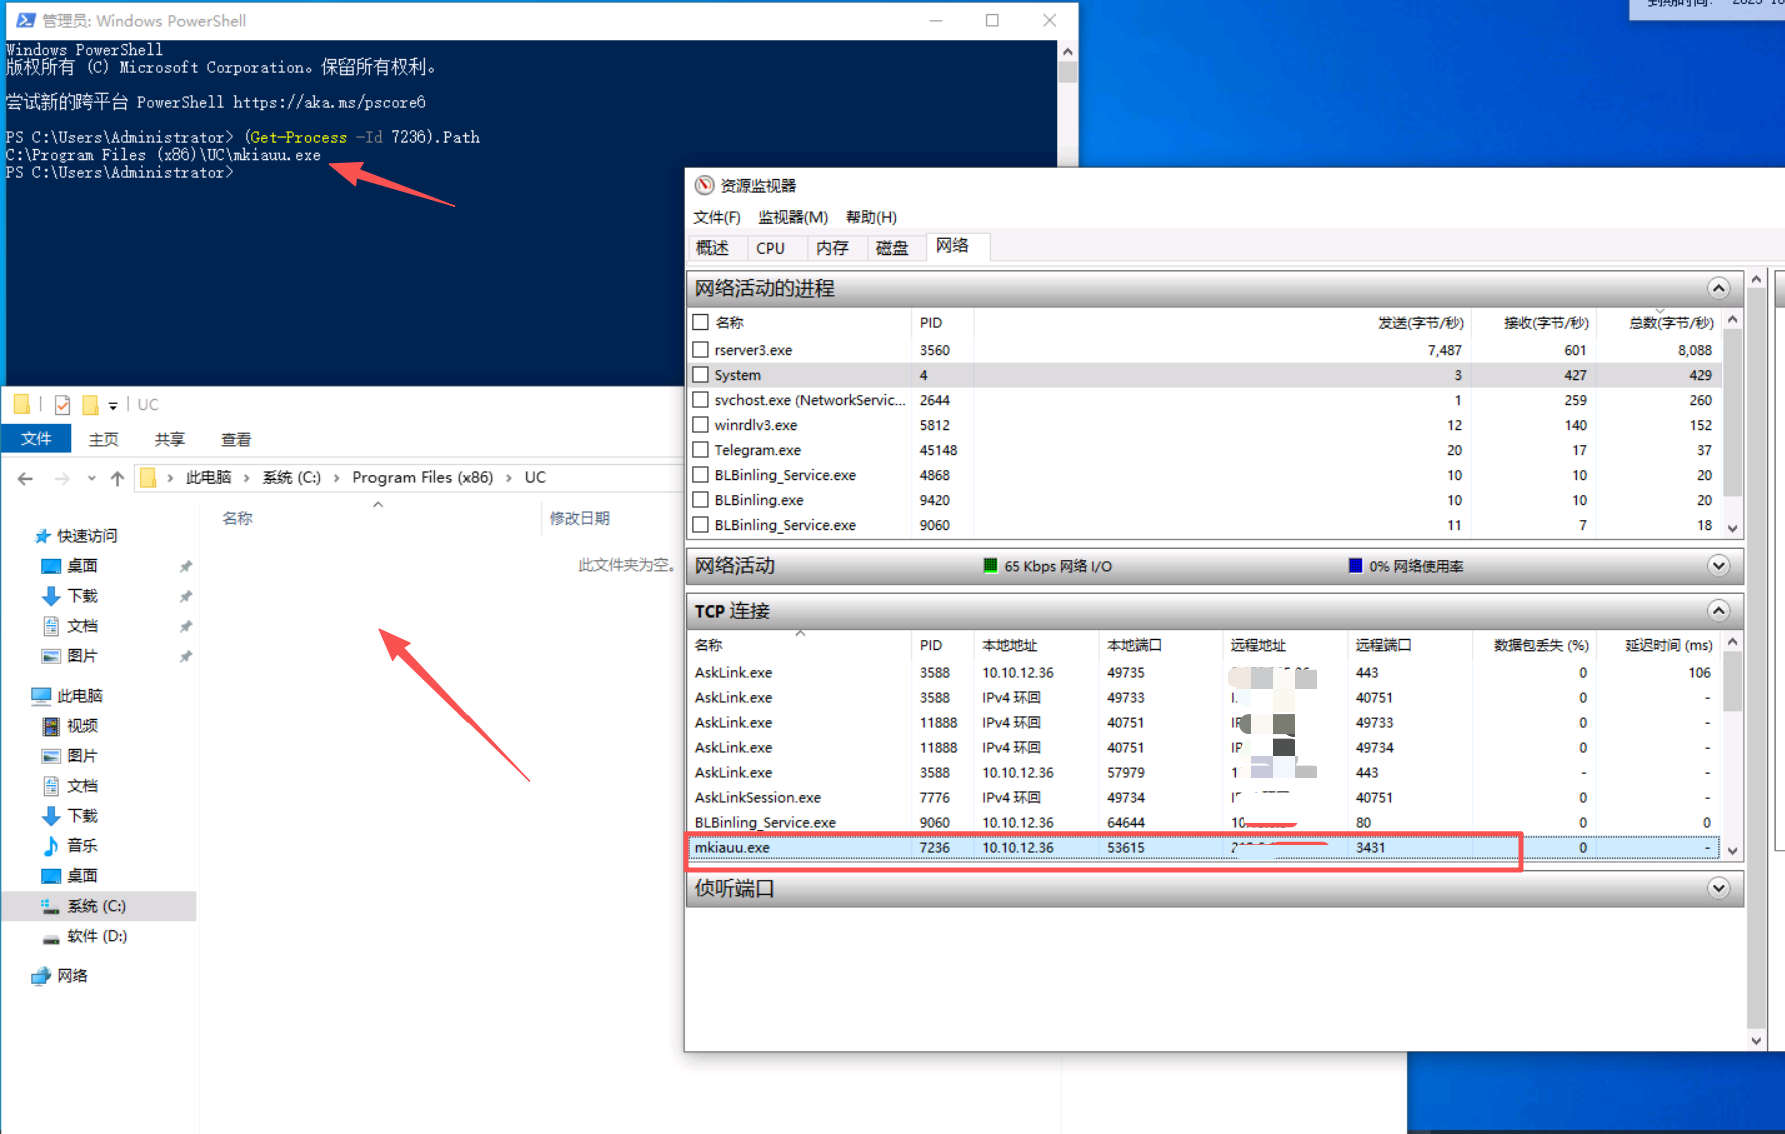This screenshot has height=1134, width=1785.
Task: Expand the listening ports section
Action: tap(1718, 888)
